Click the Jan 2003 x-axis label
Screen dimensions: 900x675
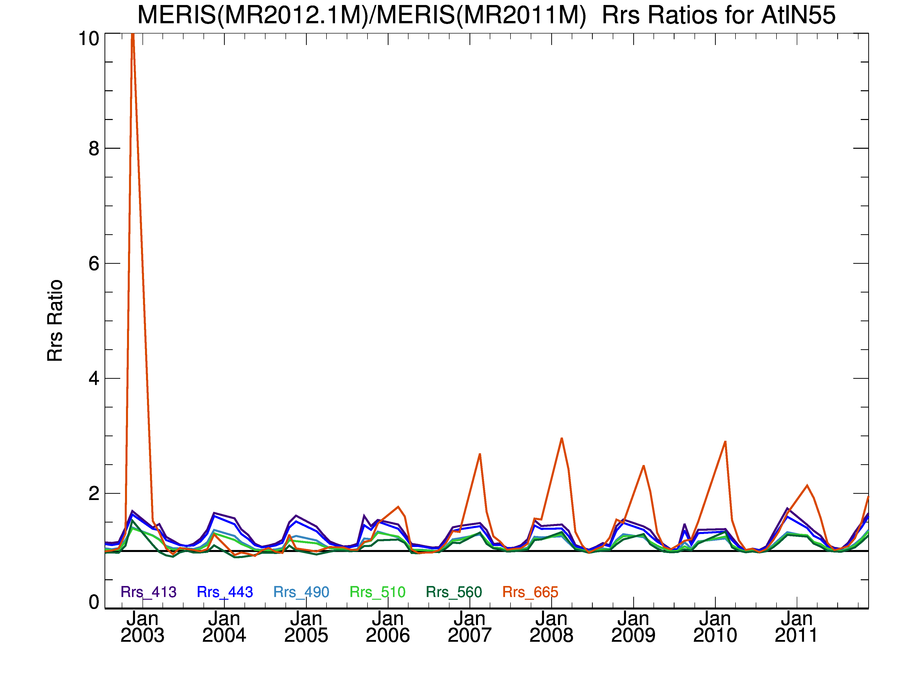[142, 627]
